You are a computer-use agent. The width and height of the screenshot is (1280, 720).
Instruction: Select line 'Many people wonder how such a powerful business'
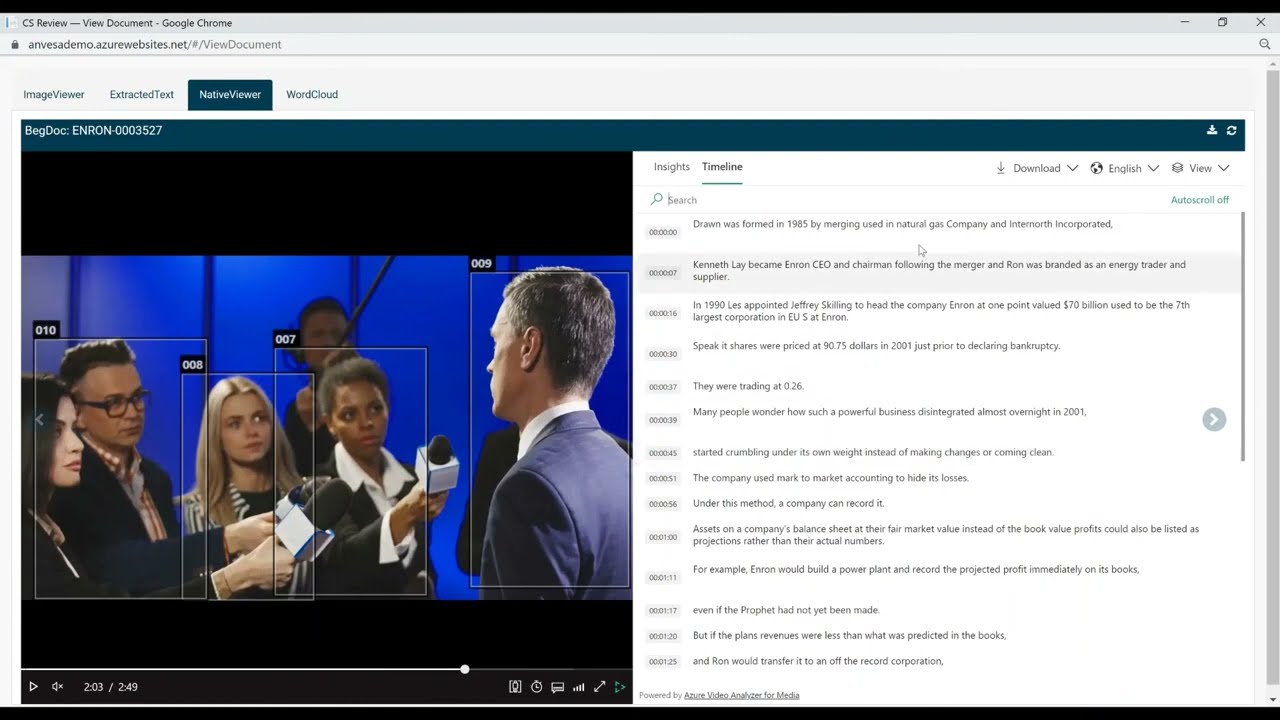coord(889,412)
